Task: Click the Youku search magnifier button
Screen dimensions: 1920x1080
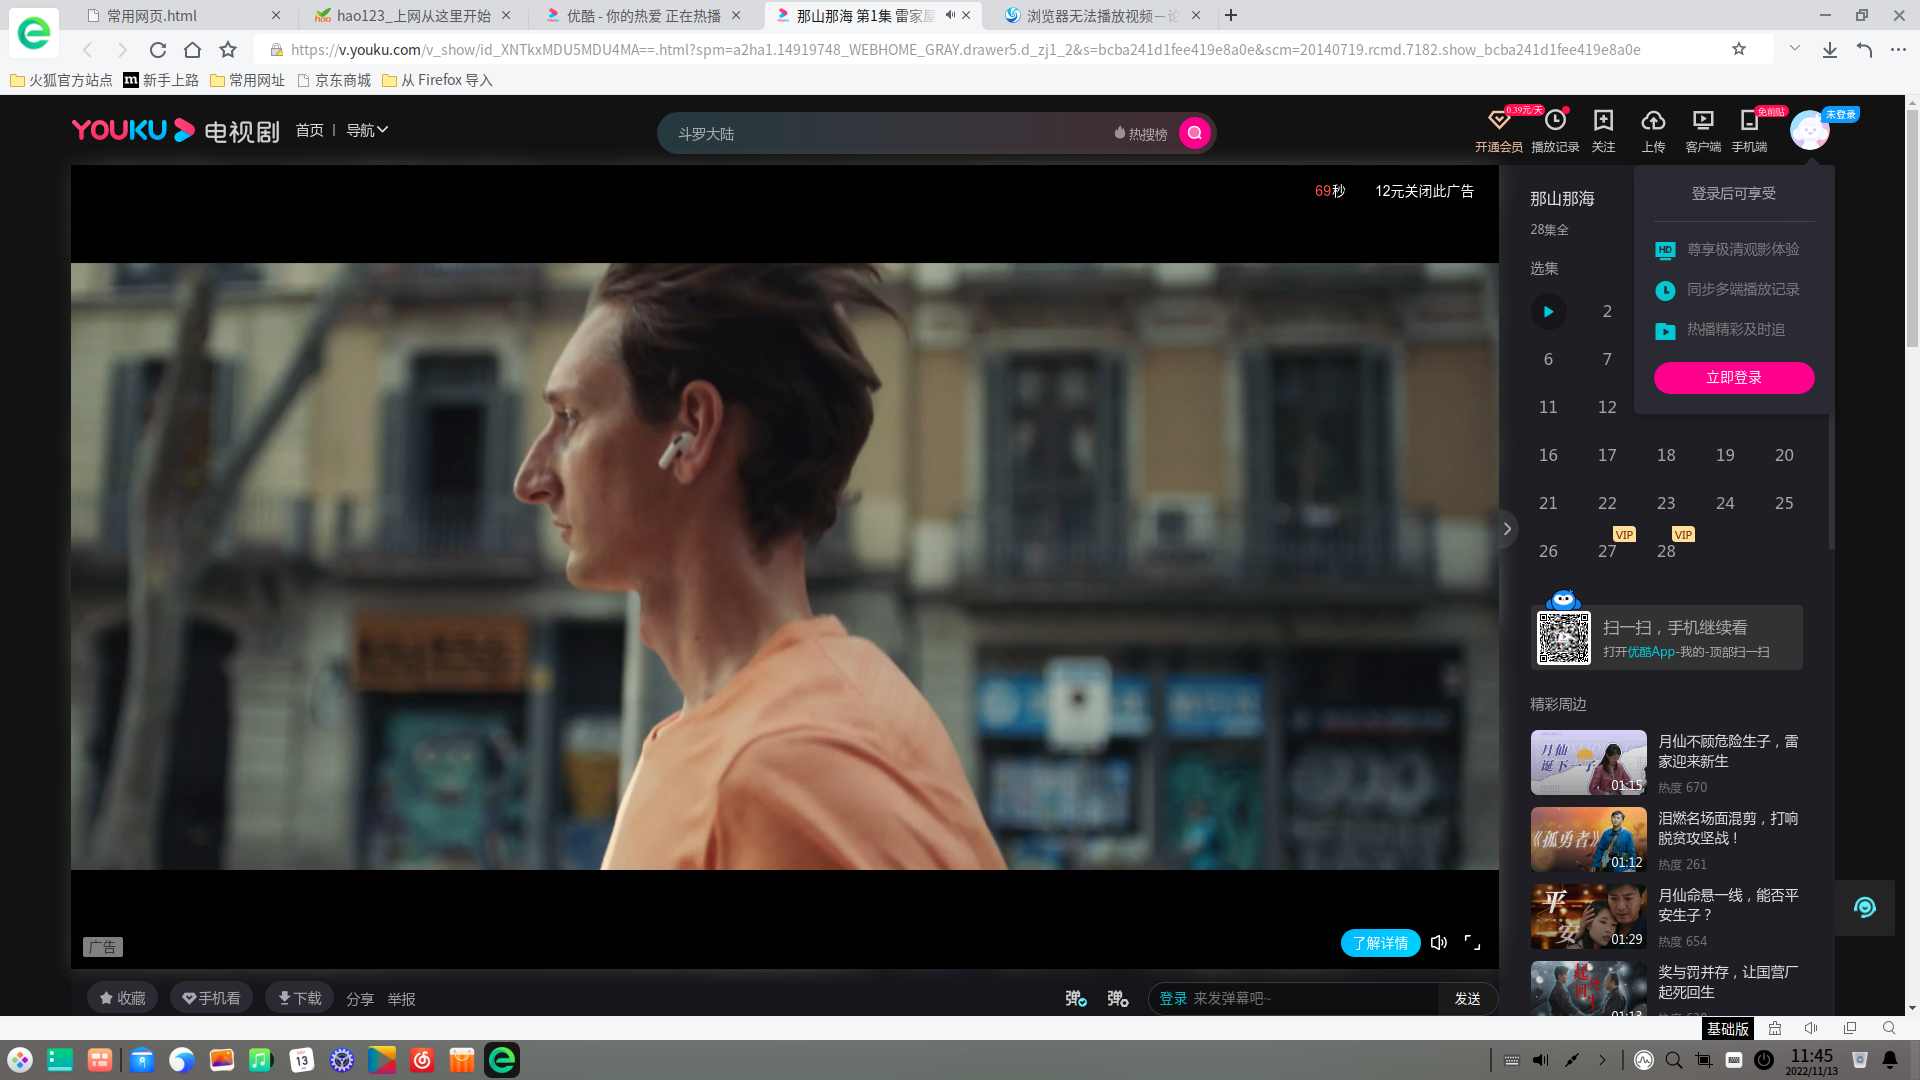Action: point(1194,133)
